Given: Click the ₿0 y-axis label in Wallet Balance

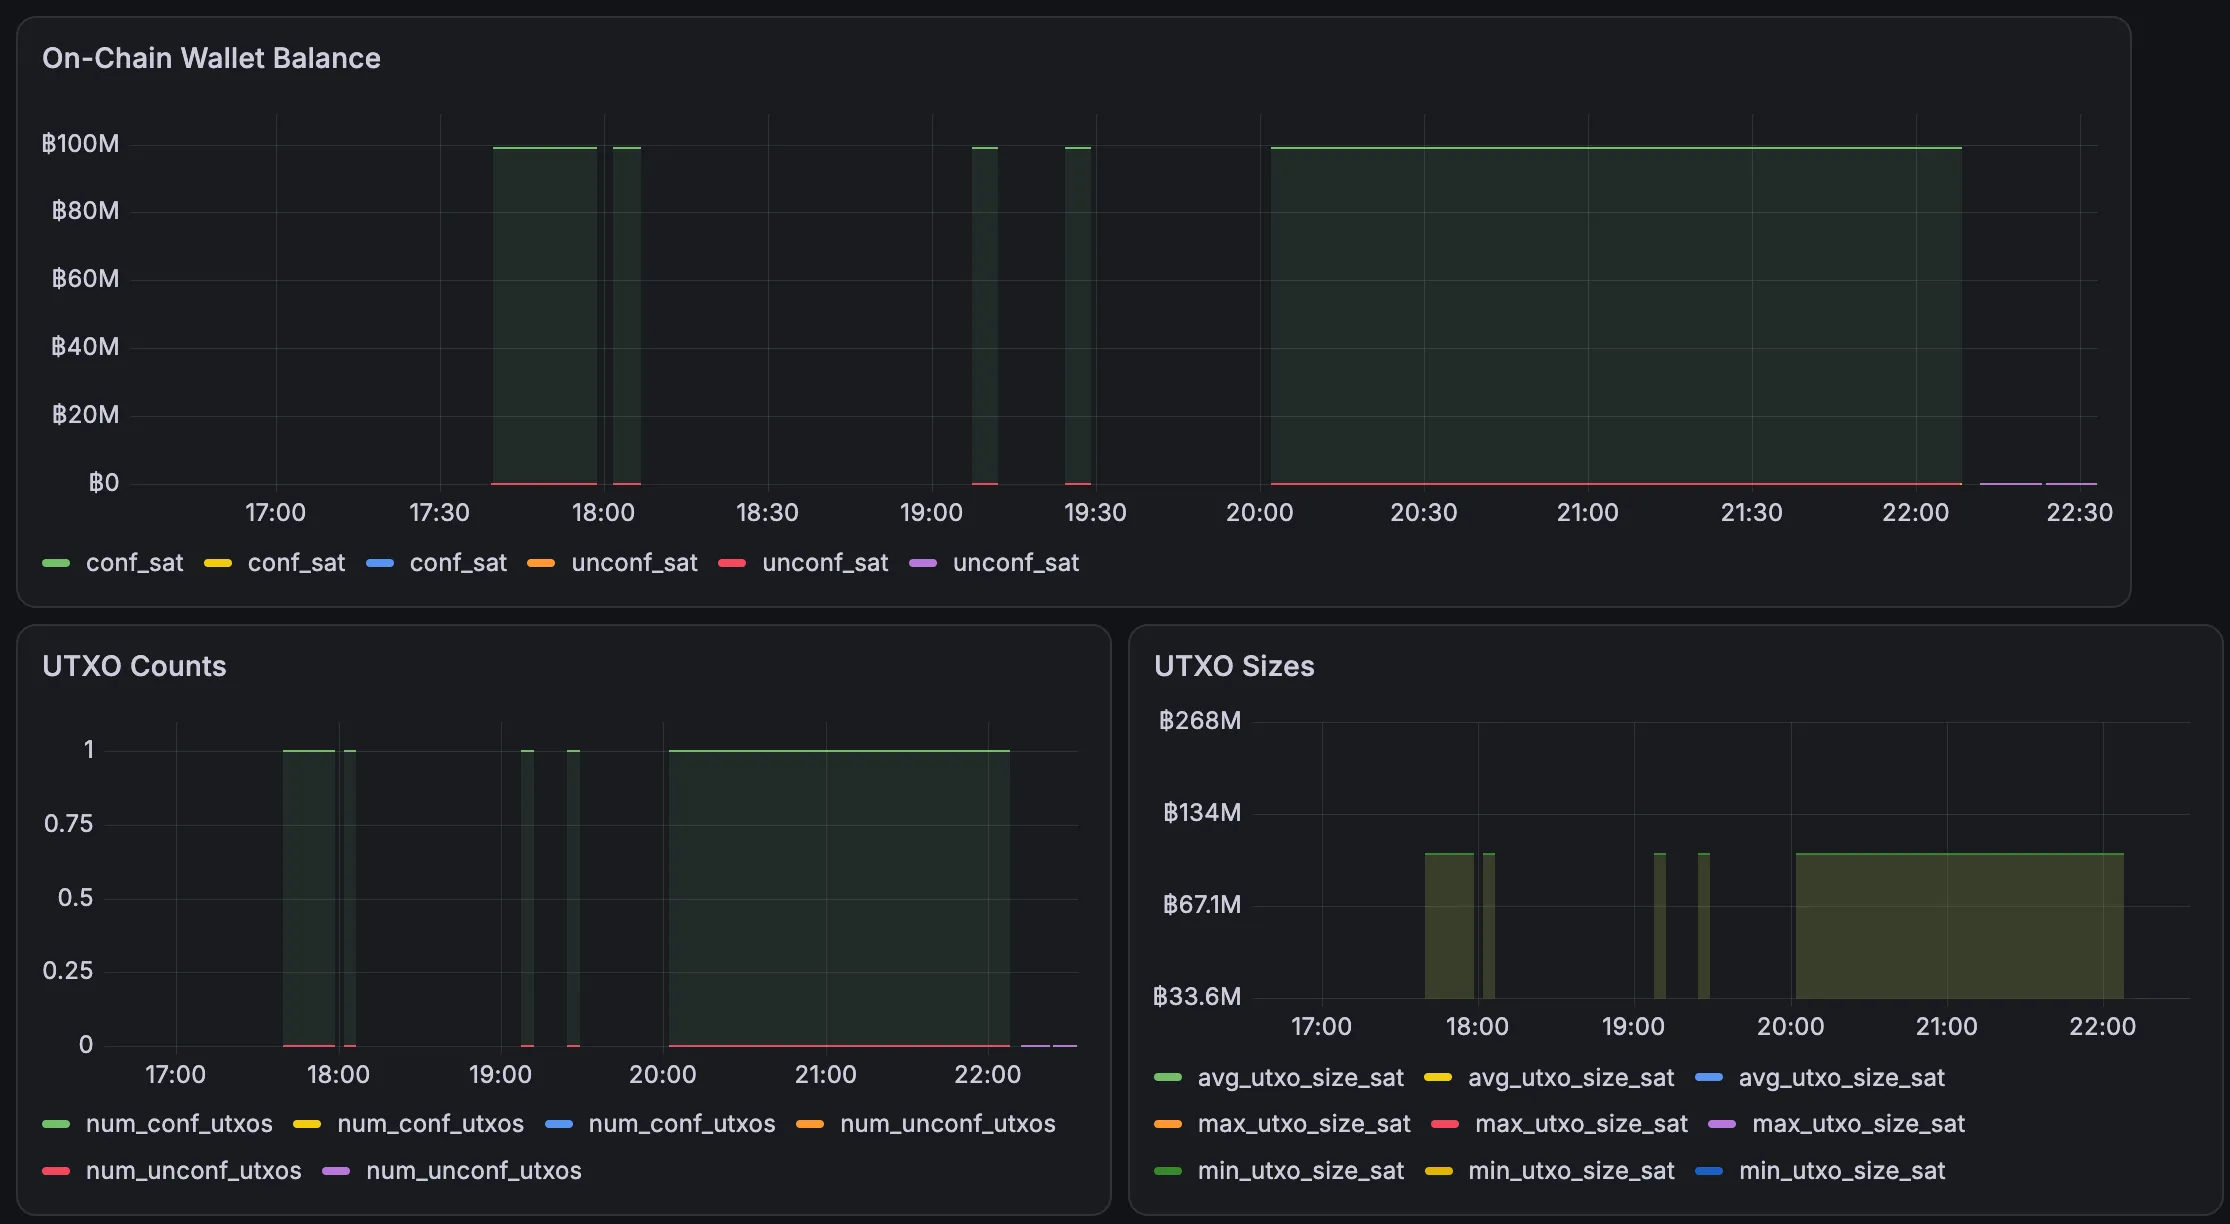Looking at the screenshot, I should coord(104,483).
